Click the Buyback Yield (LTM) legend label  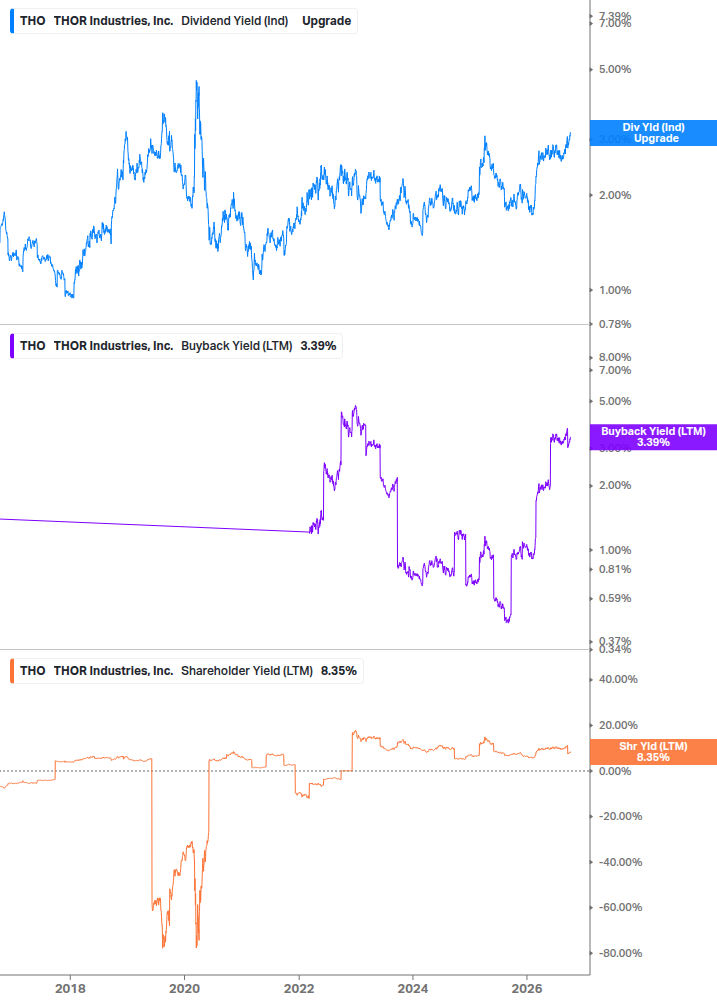236,346
